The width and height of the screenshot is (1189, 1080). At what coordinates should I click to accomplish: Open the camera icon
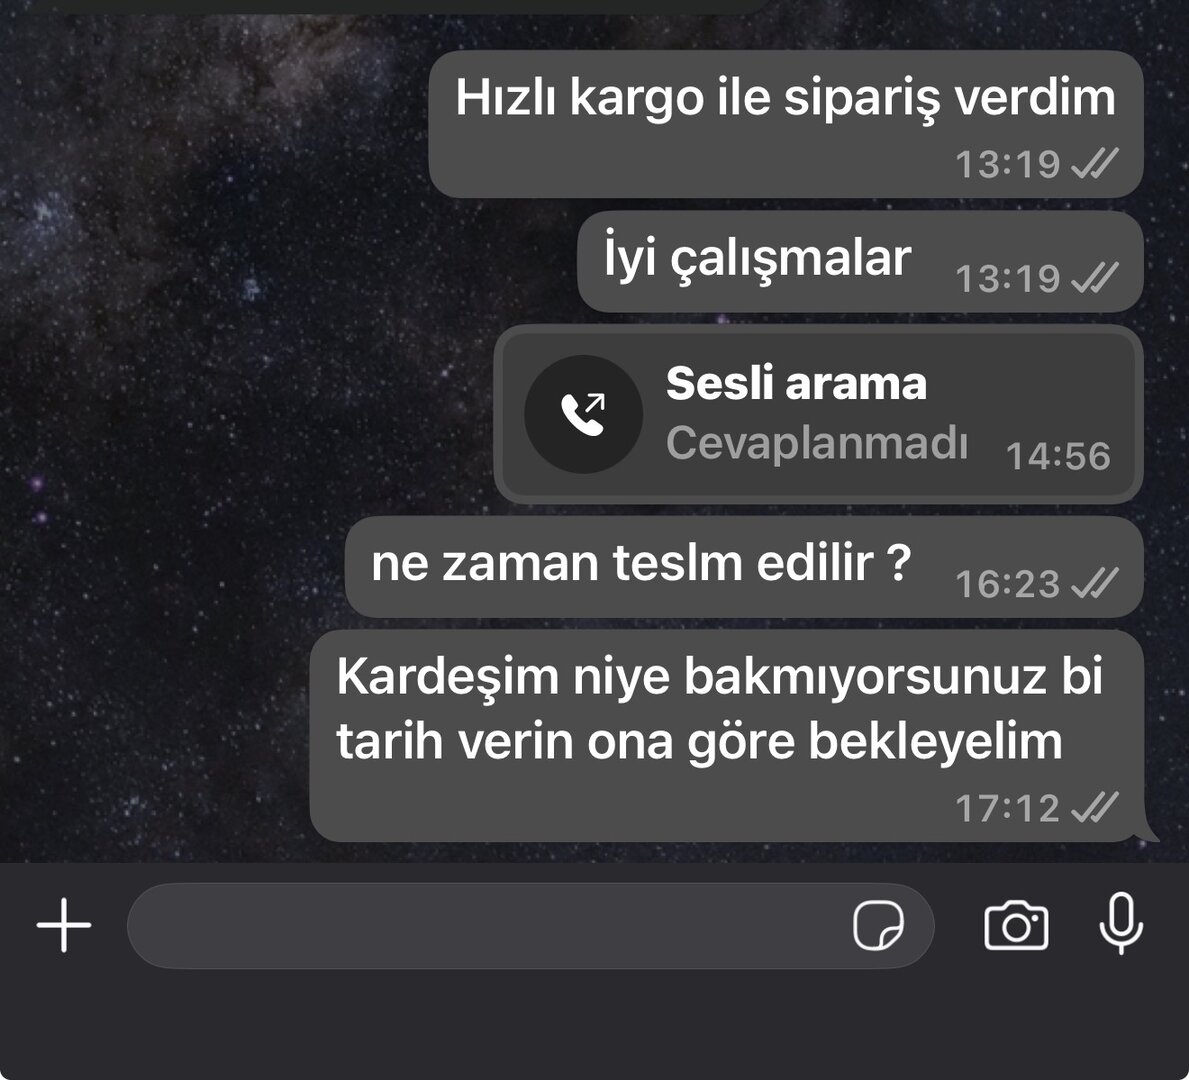[1016, 925]
